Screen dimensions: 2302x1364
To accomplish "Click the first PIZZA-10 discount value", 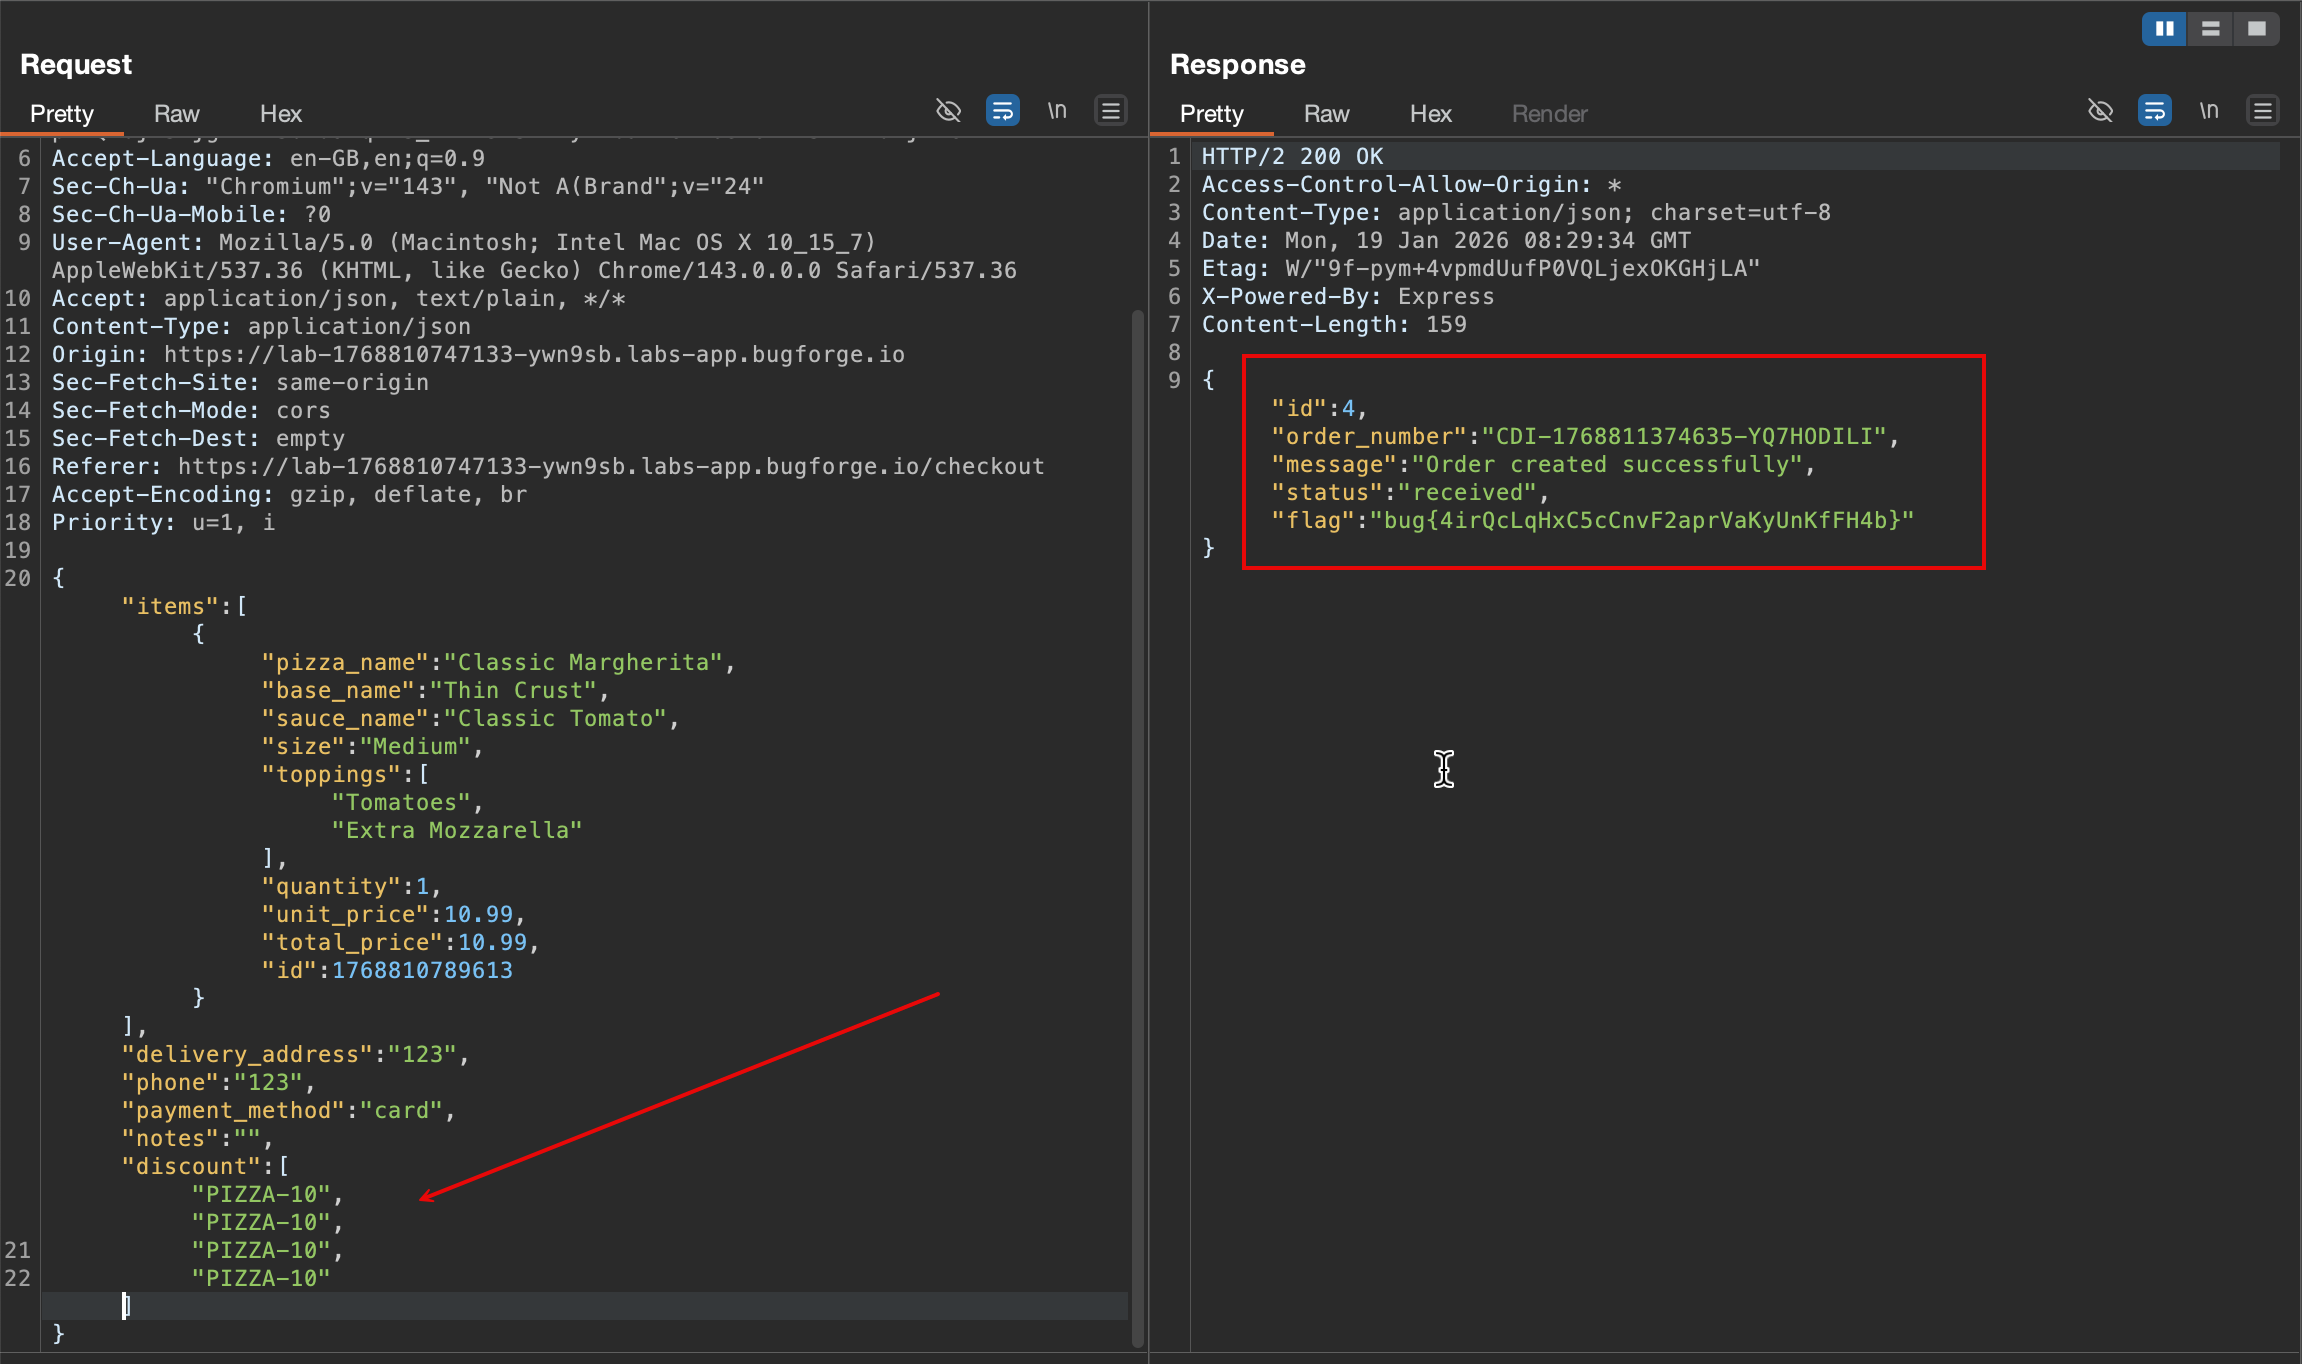I will point(261,1195).
